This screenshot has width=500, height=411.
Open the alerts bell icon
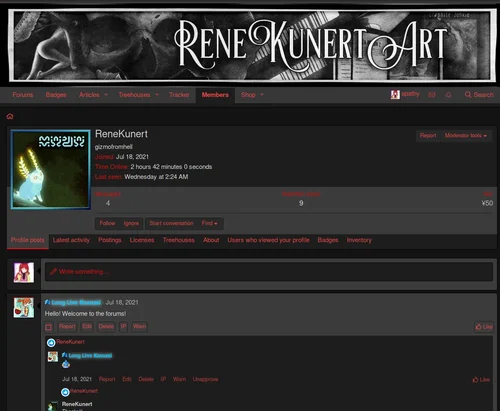449,95
